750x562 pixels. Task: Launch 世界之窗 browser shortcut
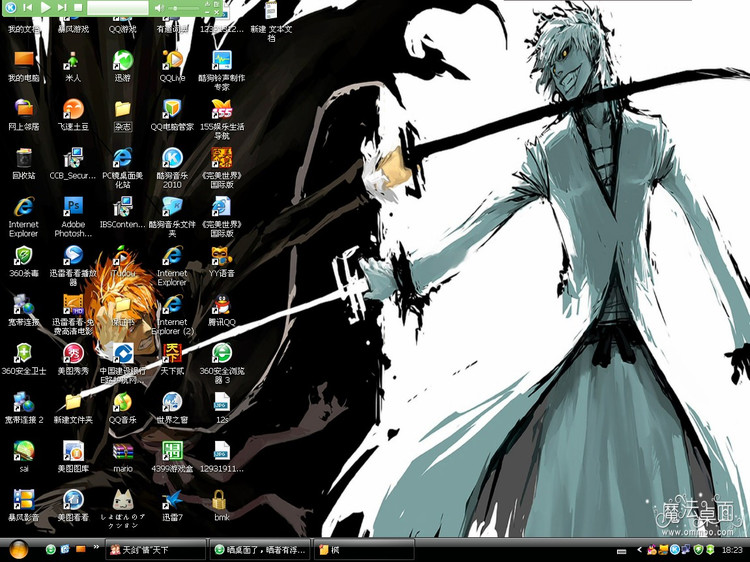[172, 408]
